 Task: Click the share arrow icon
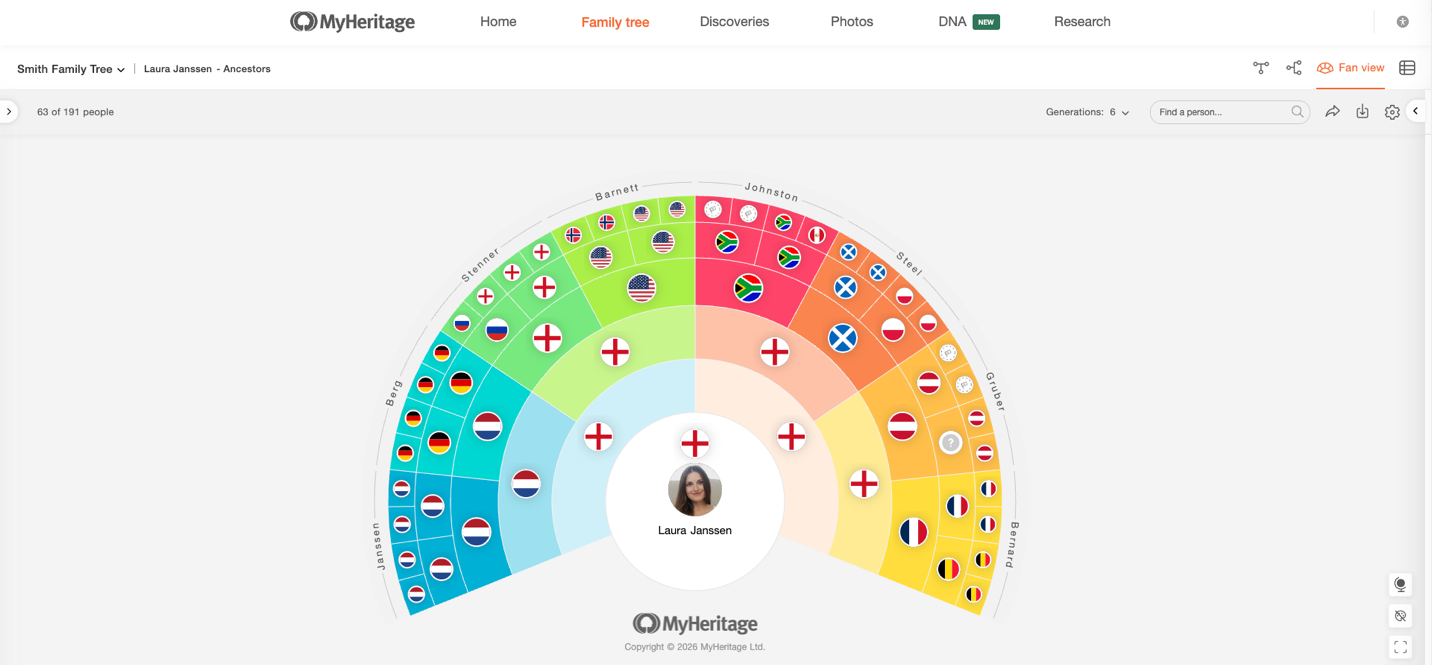(1332, 112)
